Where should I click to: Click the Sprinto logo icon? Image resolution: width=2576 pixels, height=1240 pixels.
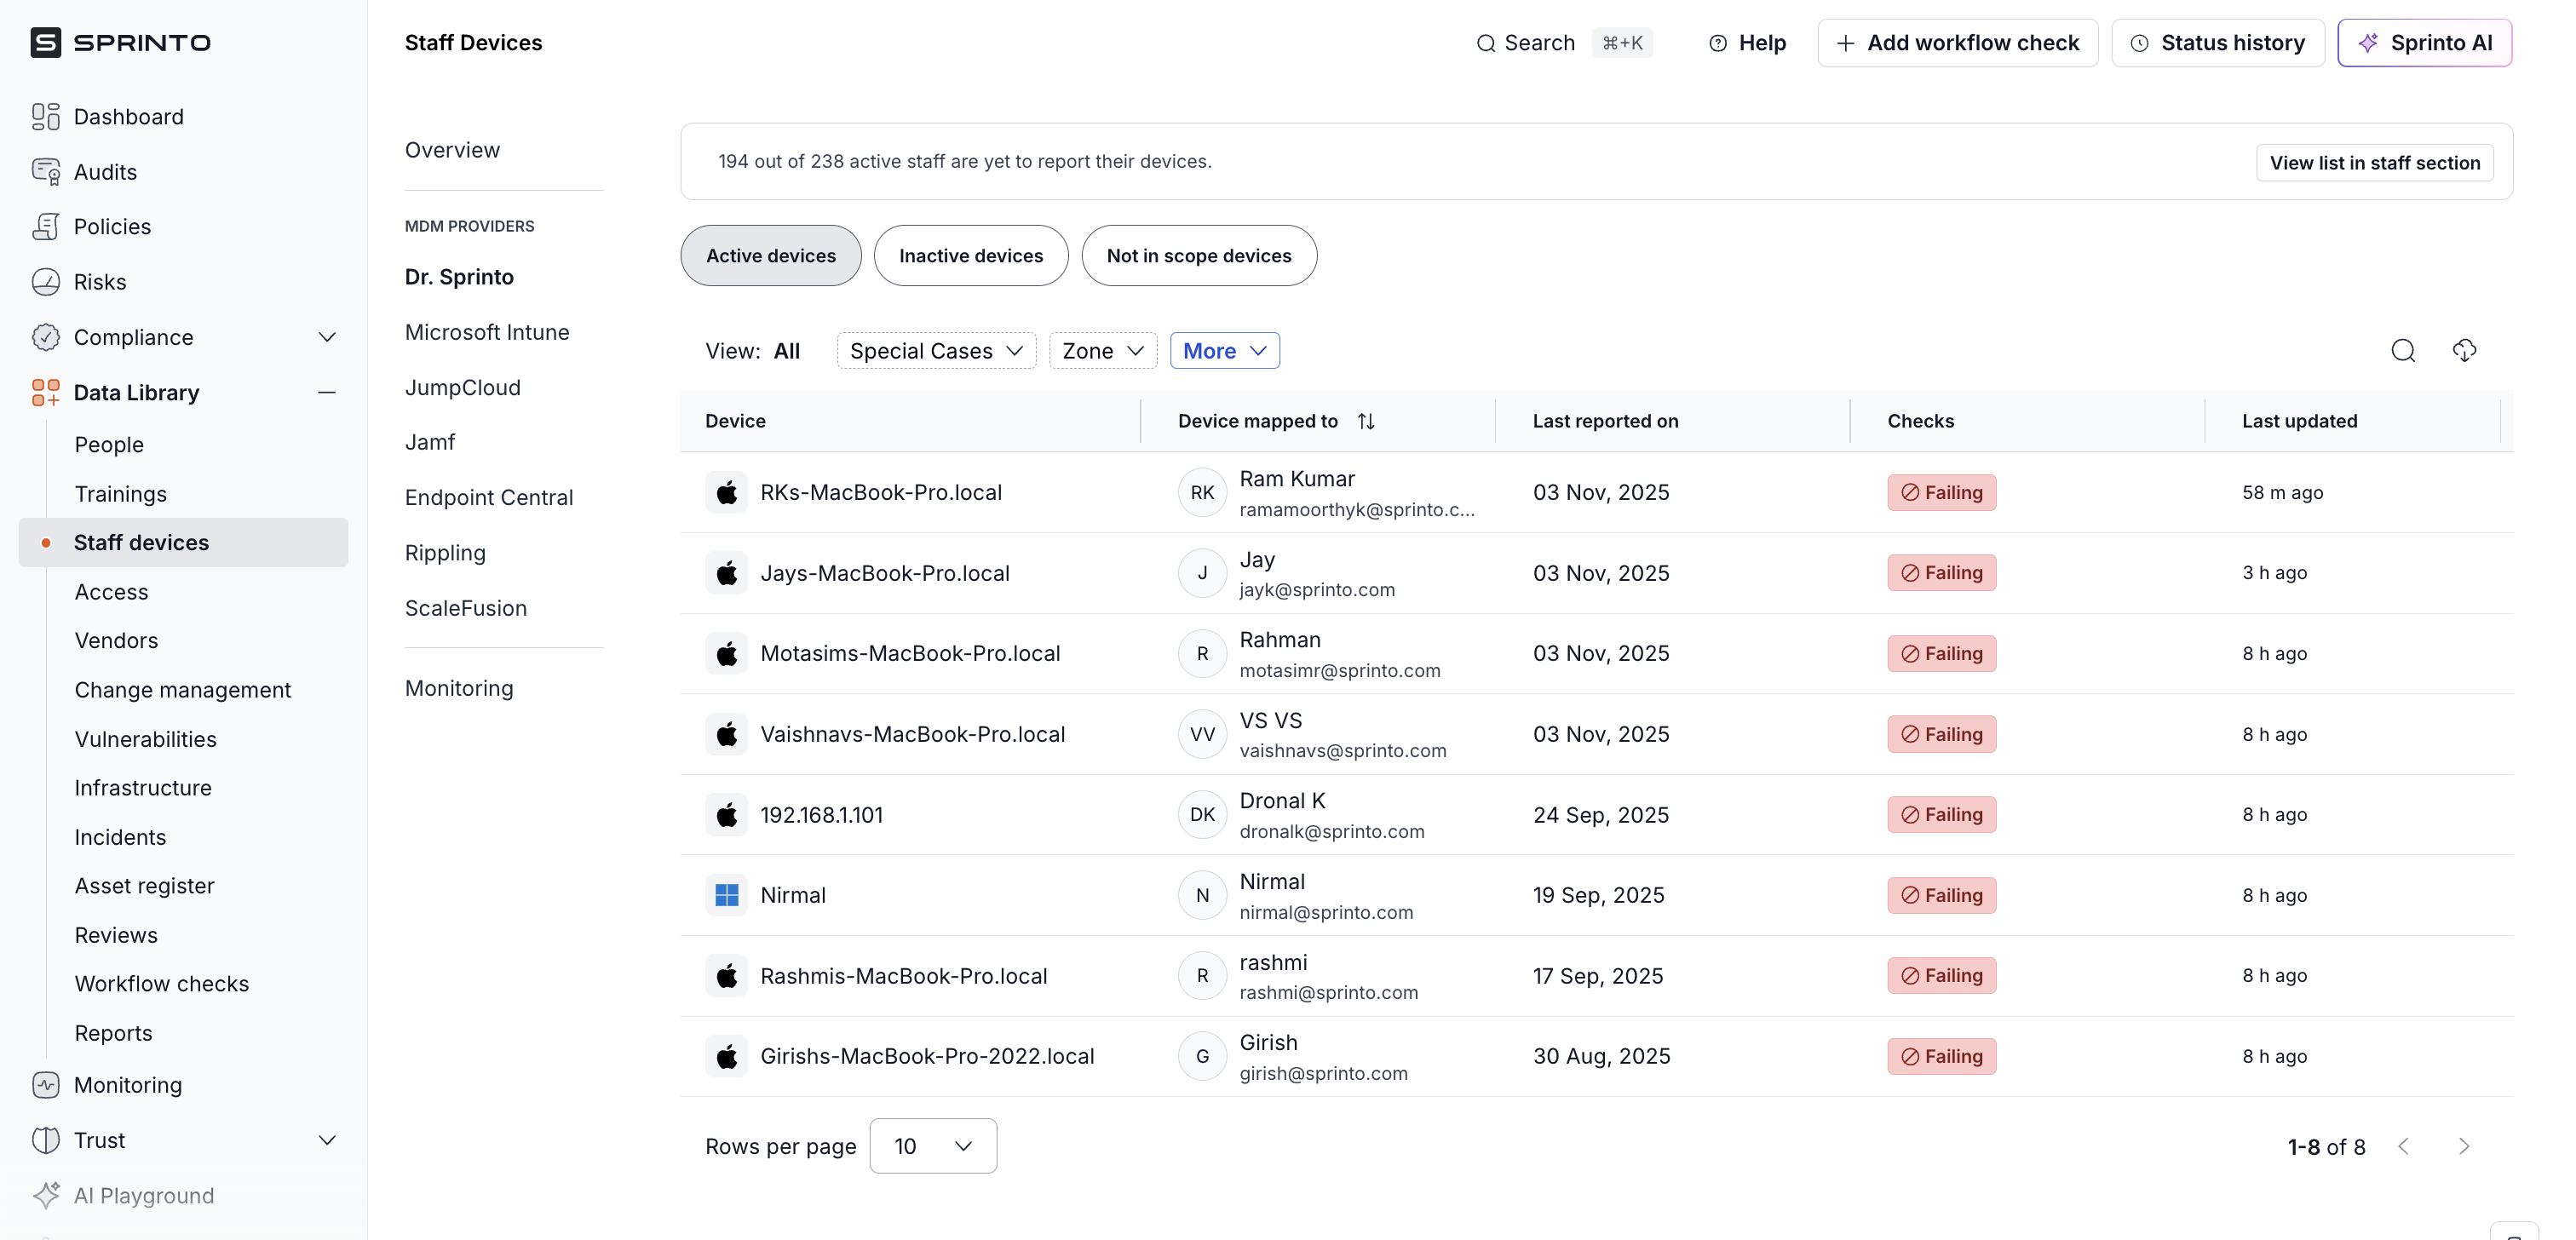tap(46, 43)
